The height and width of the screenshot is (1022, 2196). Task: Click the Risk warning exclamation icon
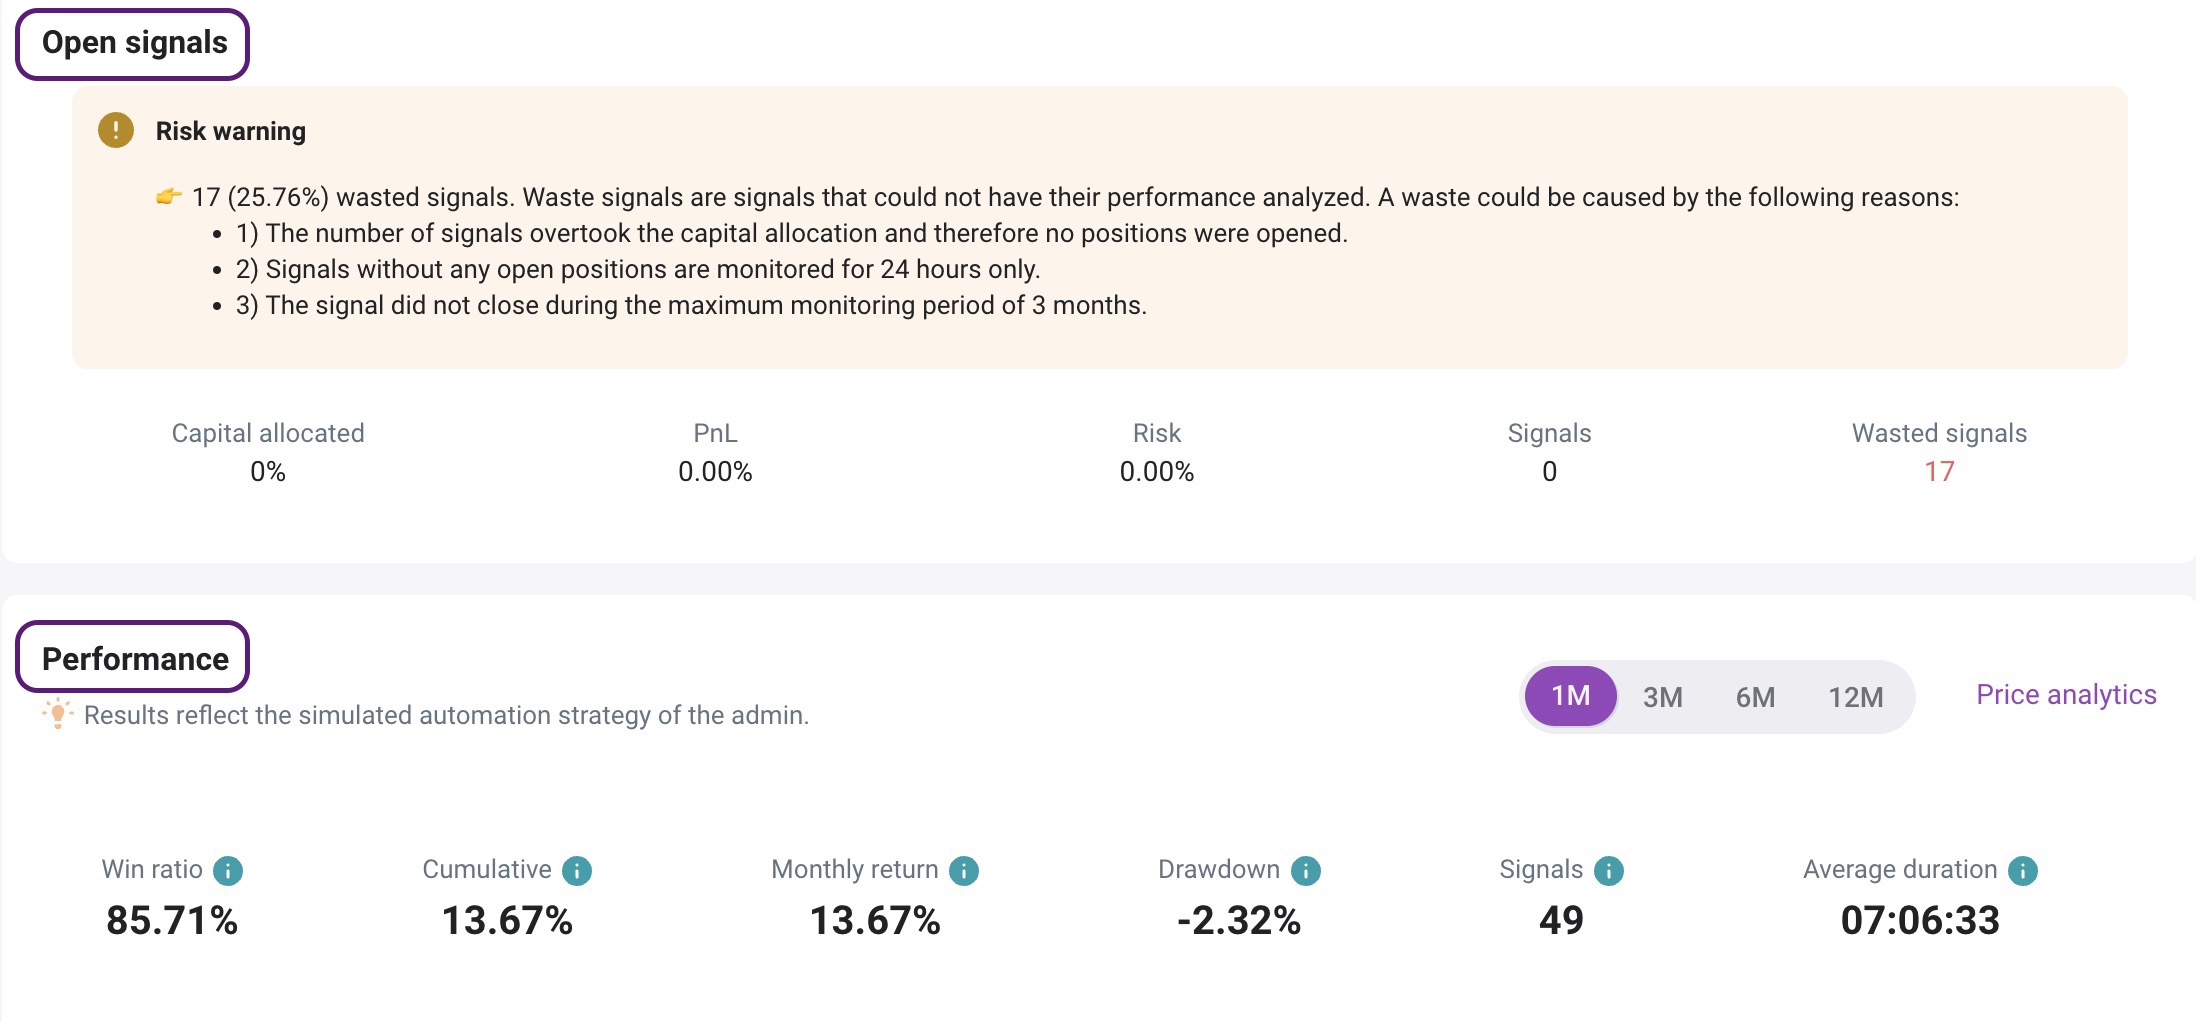tap(116, 130)
